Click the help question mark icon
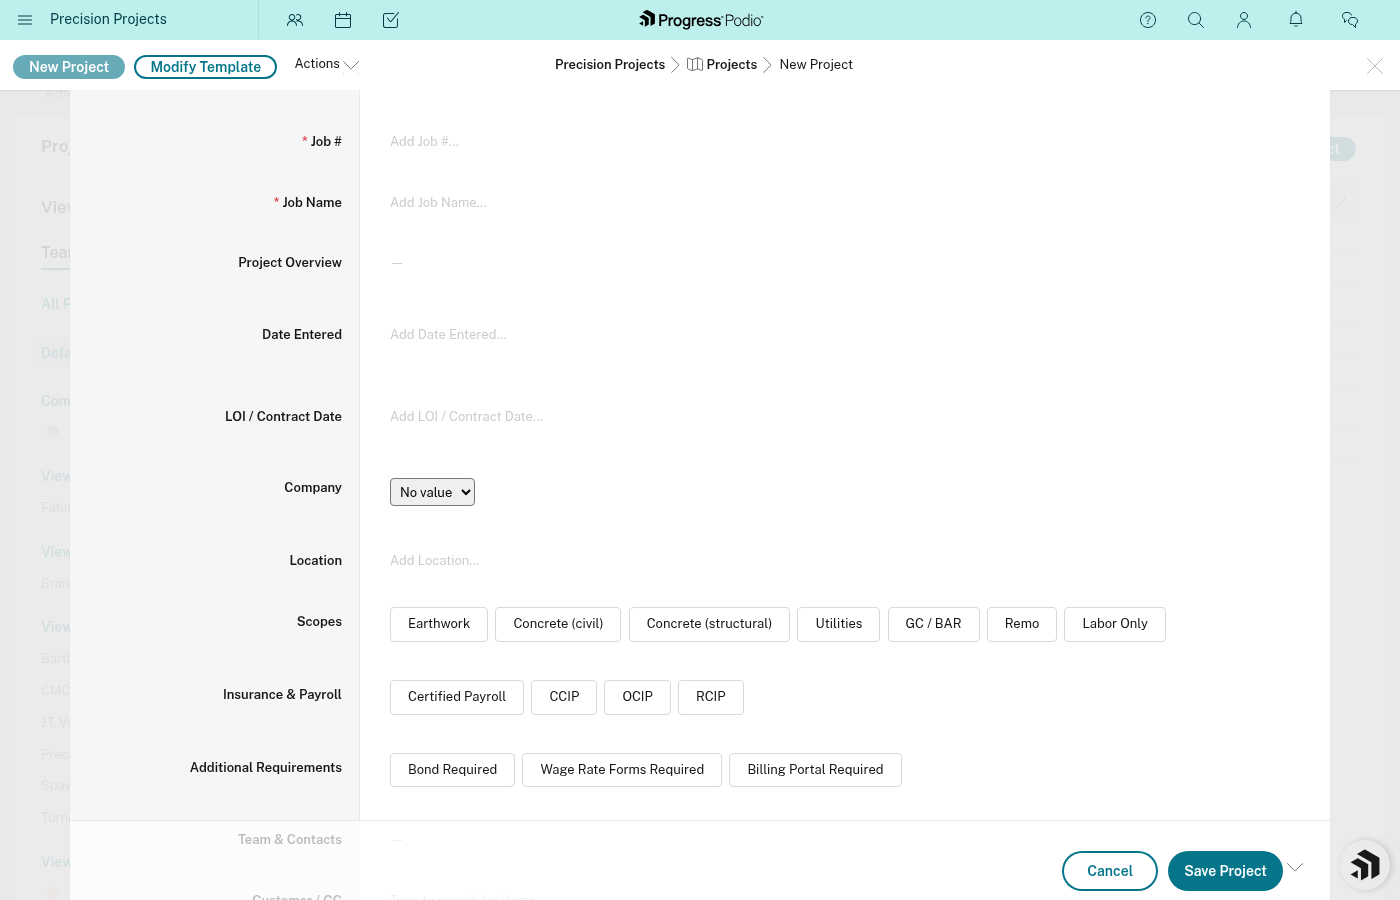The height and width of the screenshot is (900, 1400). (1148, 20)
